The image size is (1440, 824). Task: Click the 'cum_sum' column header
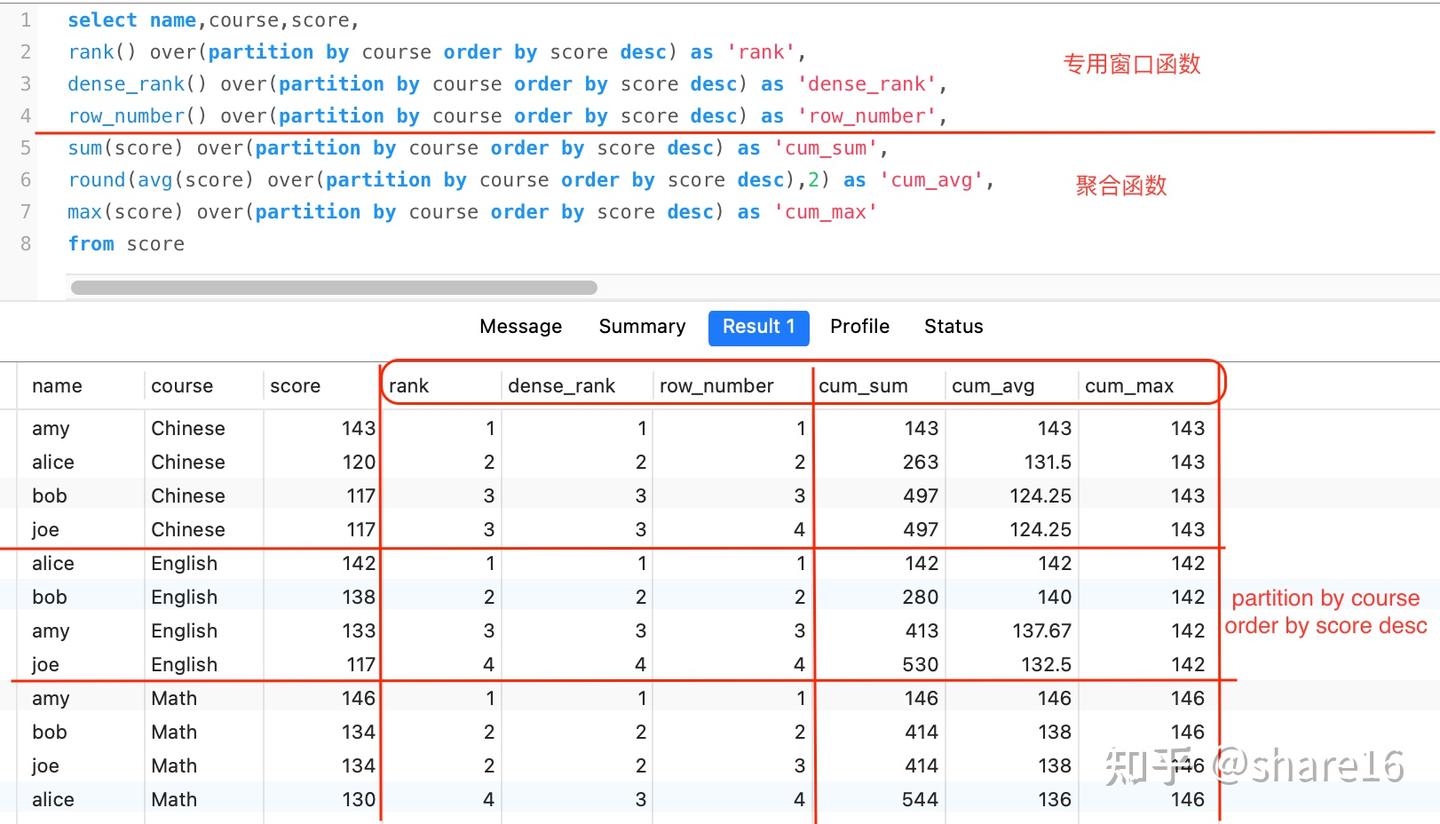(x=863, y=386)
